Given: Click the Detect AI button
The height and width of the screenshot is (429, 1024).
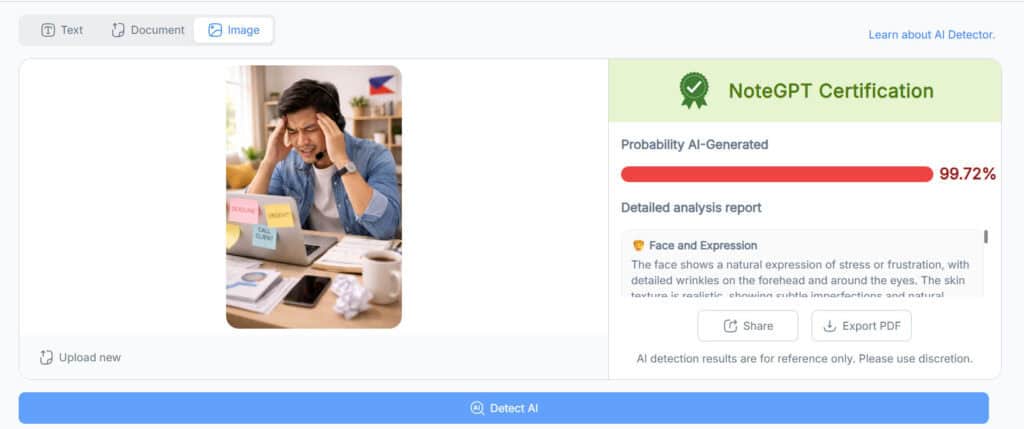Looking at the screenshot, I should (x=504, y=408).
